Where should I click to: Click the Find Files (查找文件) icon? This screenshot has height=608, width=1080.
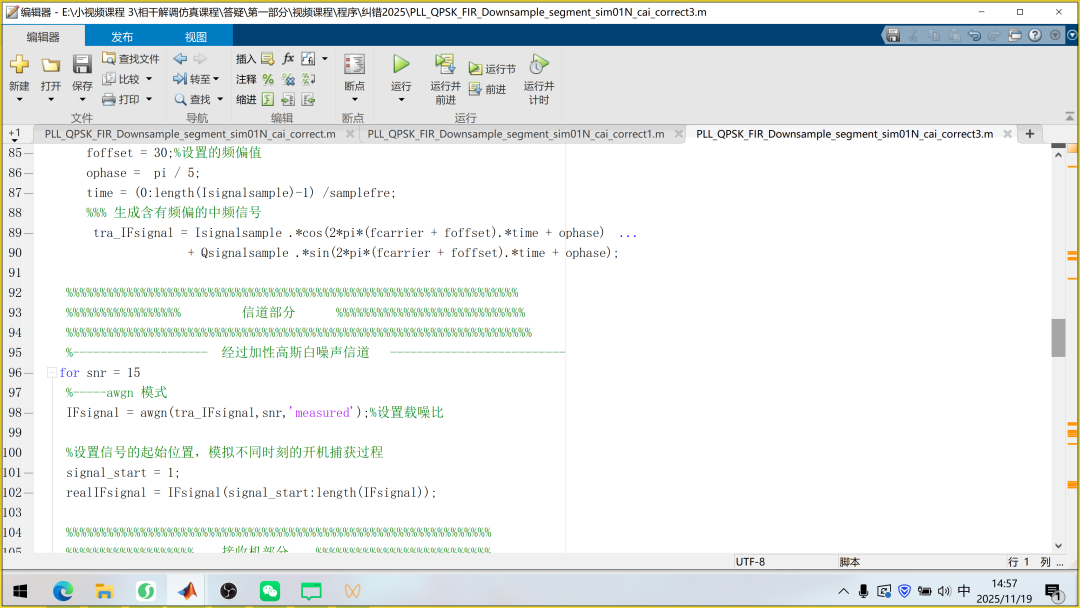point(109,59)
